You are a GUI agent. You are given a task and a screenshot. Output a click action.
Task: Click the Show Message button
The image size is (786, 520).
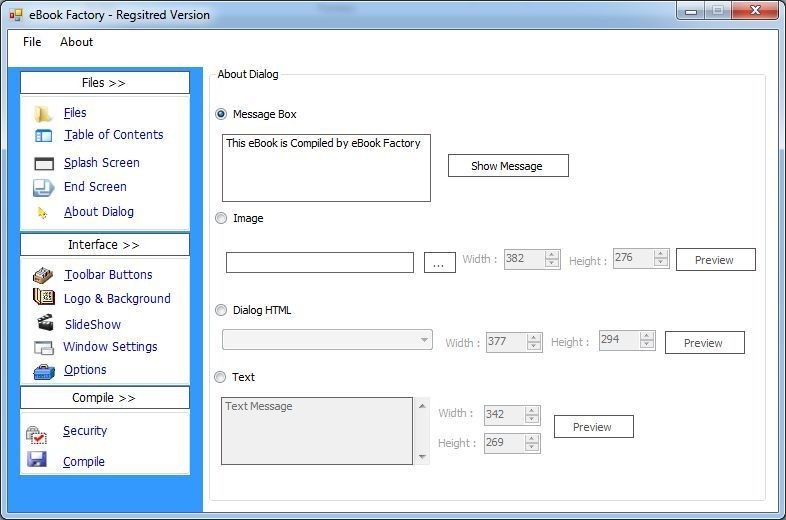[x=508, y=166]
